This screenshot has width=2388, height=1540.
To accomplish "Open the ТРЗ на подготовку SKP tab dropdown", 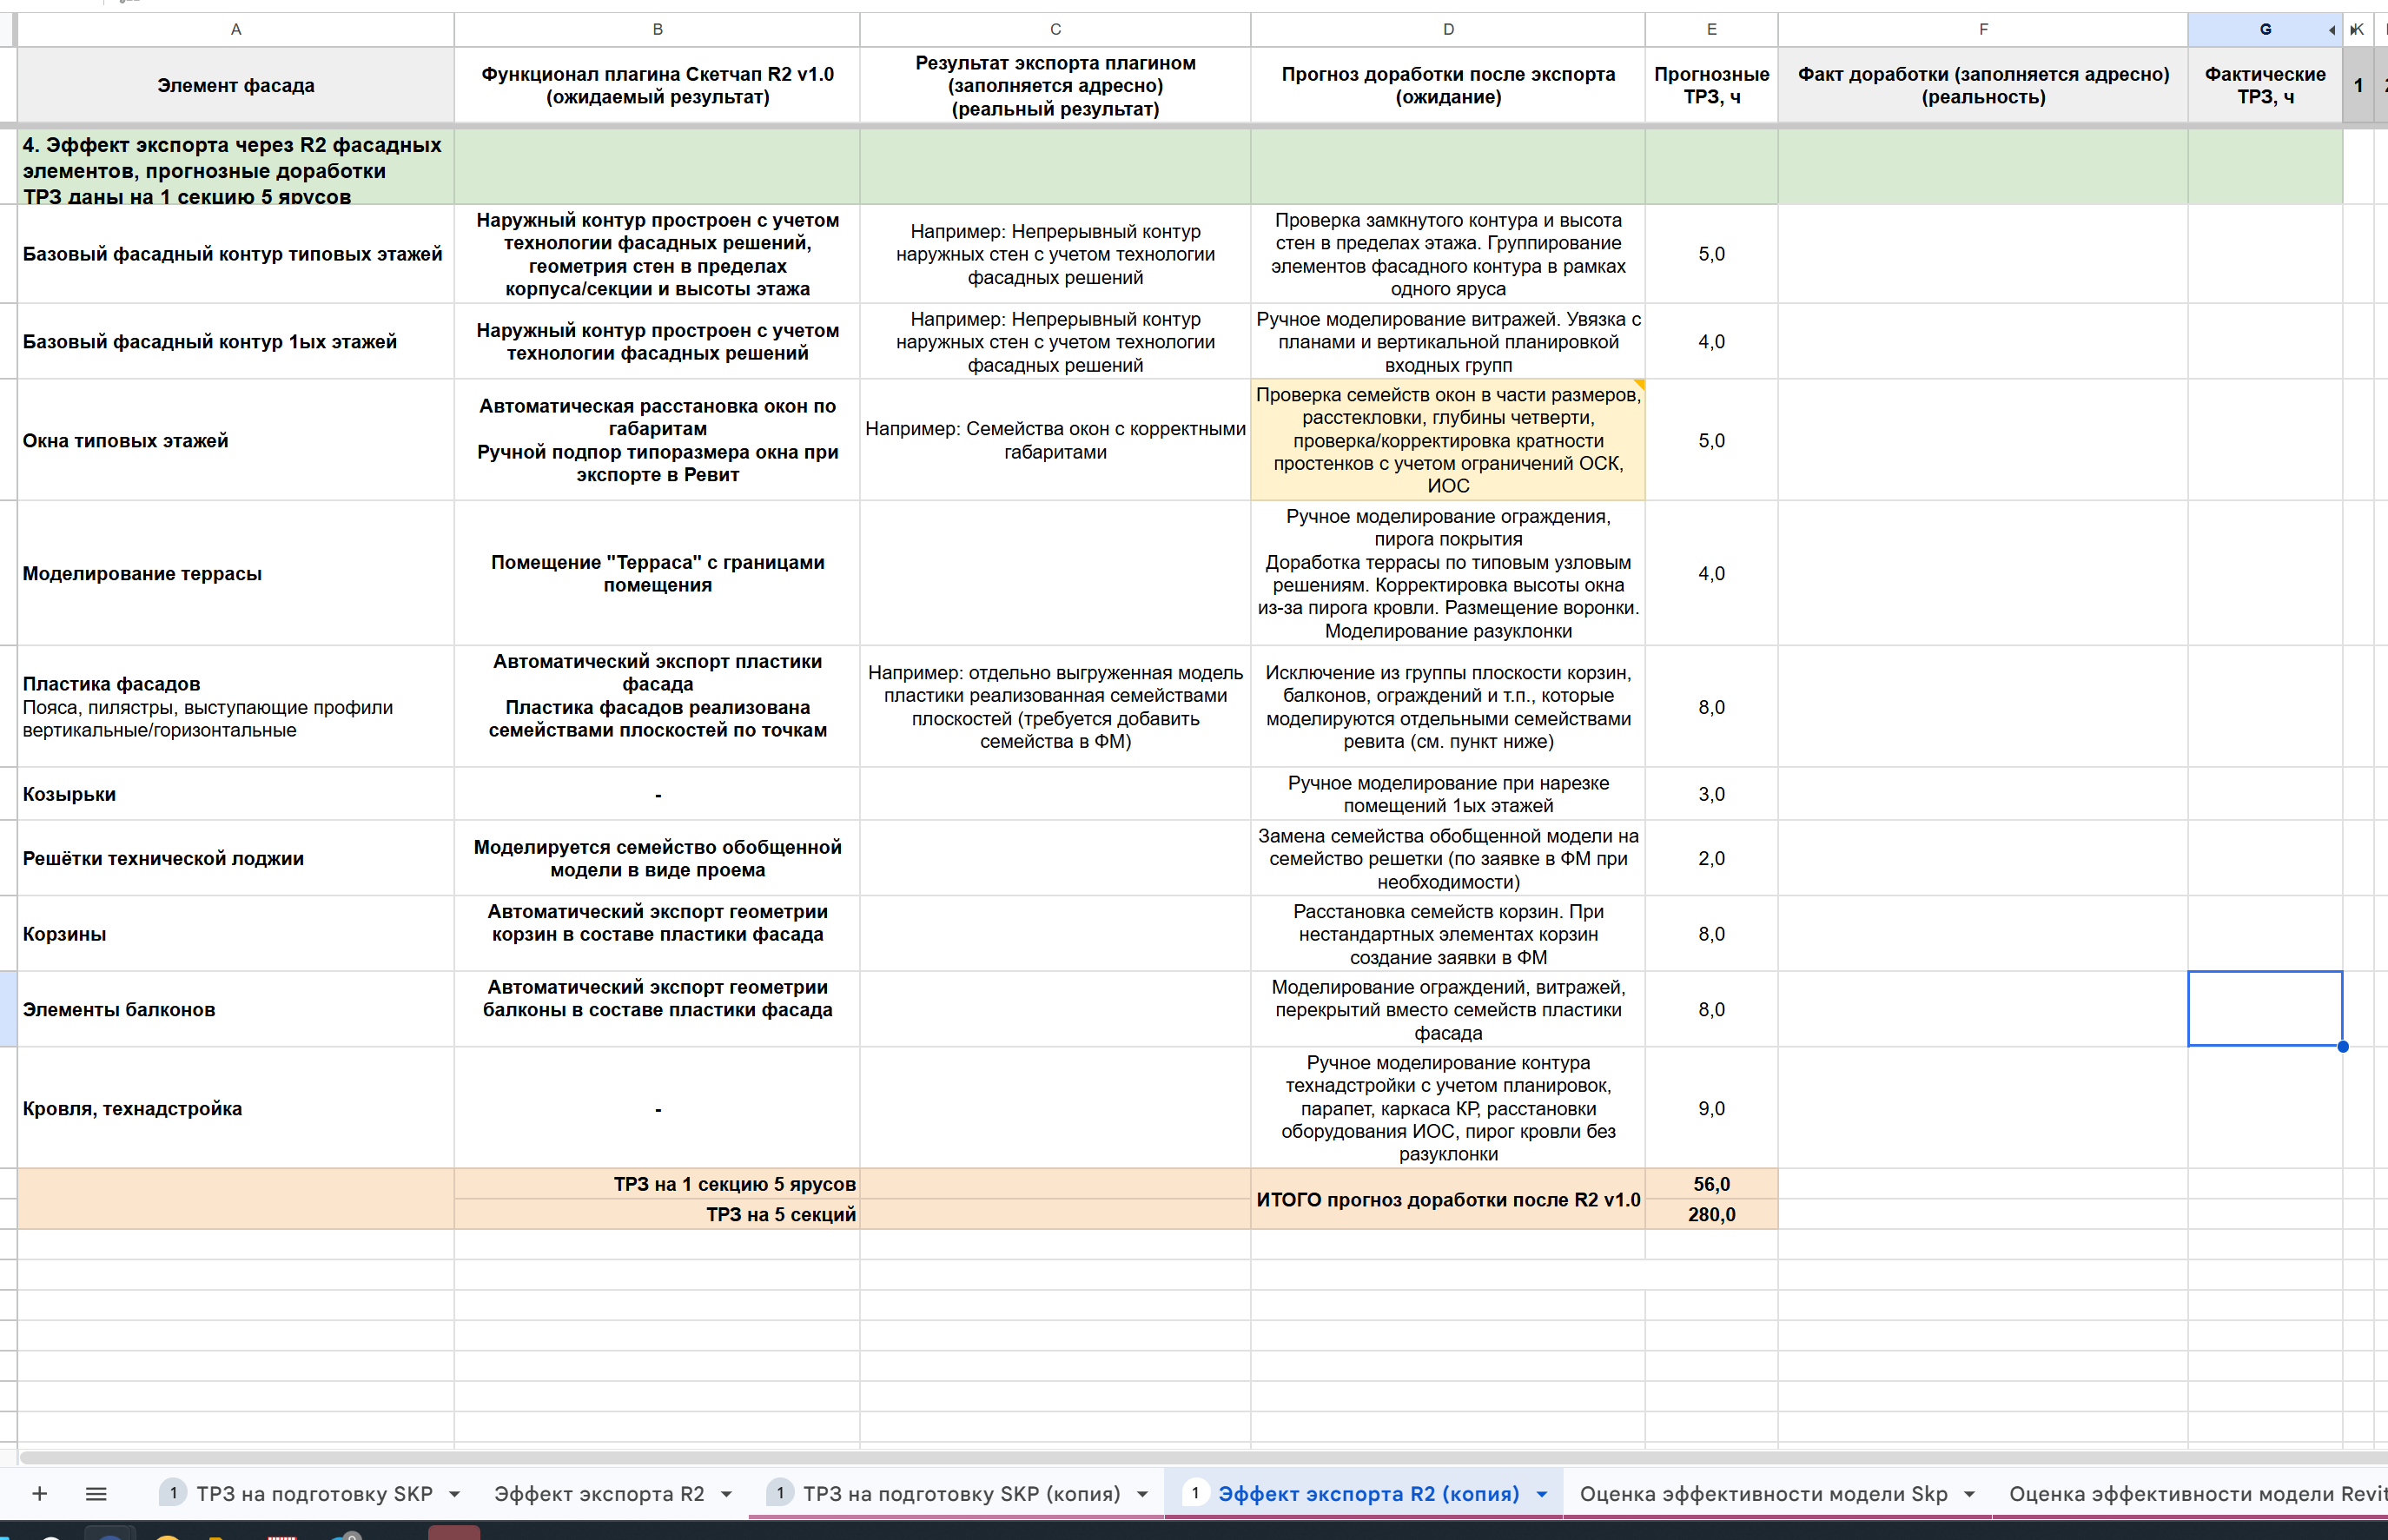I will (455, 1494).
